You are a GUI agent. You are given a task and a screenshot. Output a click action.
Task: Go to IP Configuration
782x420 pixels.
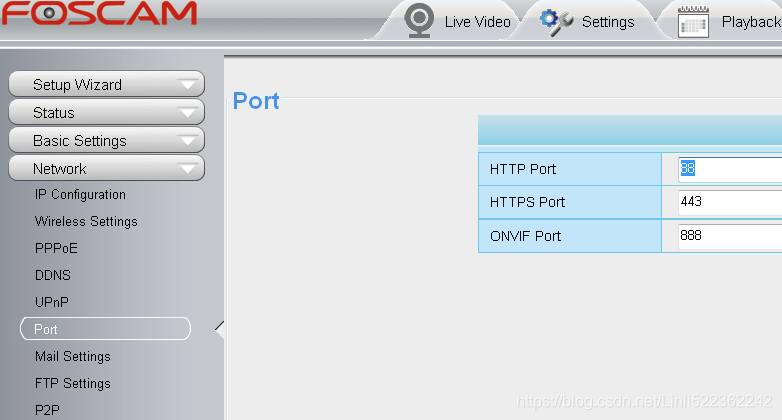point(80,195)
